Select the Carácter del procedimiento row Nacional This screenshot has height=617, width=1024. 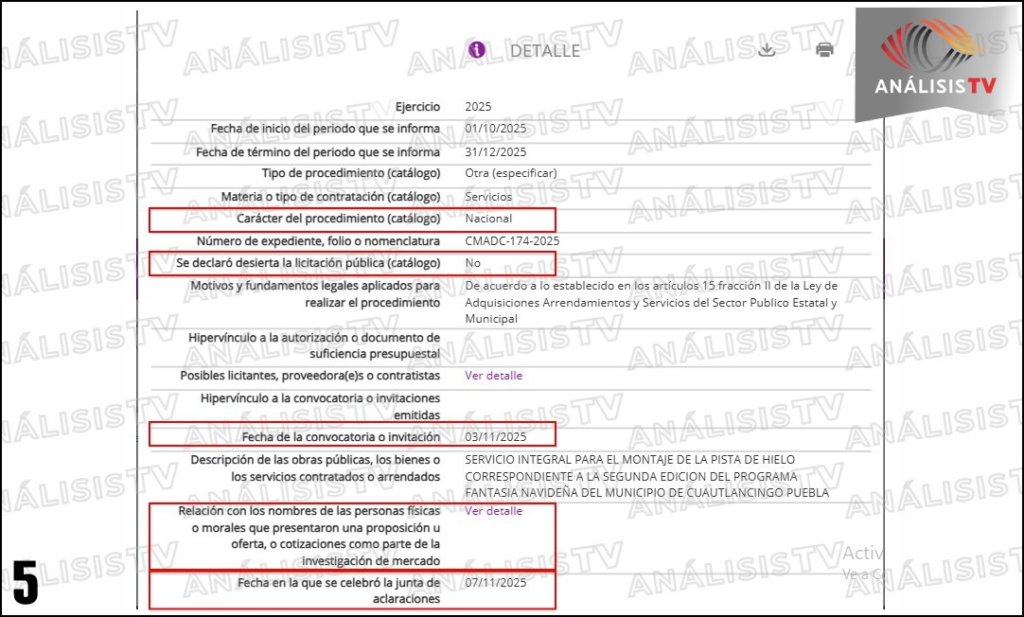pyautogui.click(x=352, y=219)
